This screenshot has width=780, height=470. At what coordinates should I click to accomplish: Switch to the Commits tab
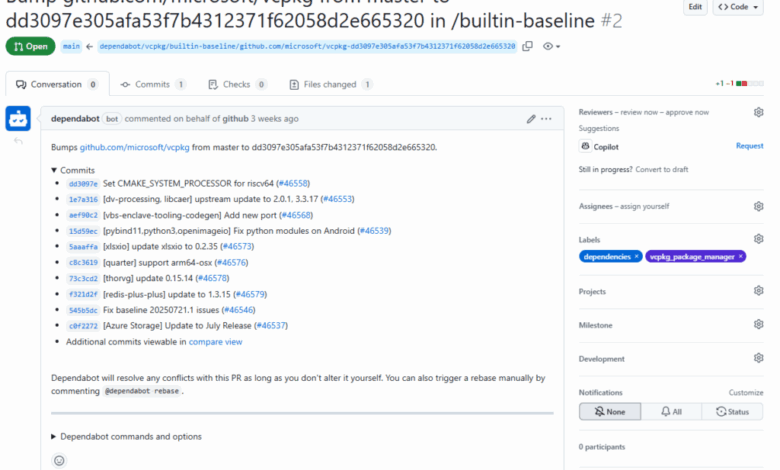pyautogui.click(x=153, y=85)
